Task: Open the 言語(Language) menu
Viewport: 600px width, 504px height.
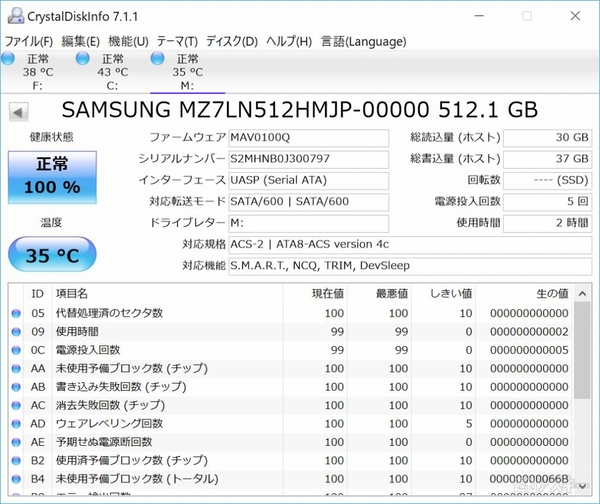Action: click(x=364, y=41)
